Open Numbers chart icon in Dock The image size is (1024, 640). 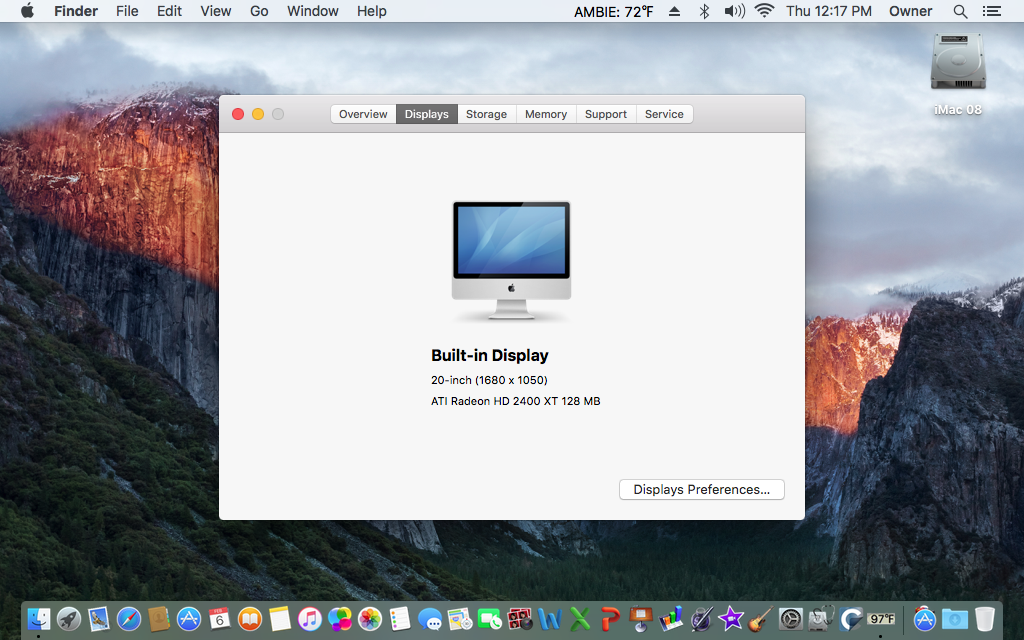pyautogui.click(x=671, y=618)
